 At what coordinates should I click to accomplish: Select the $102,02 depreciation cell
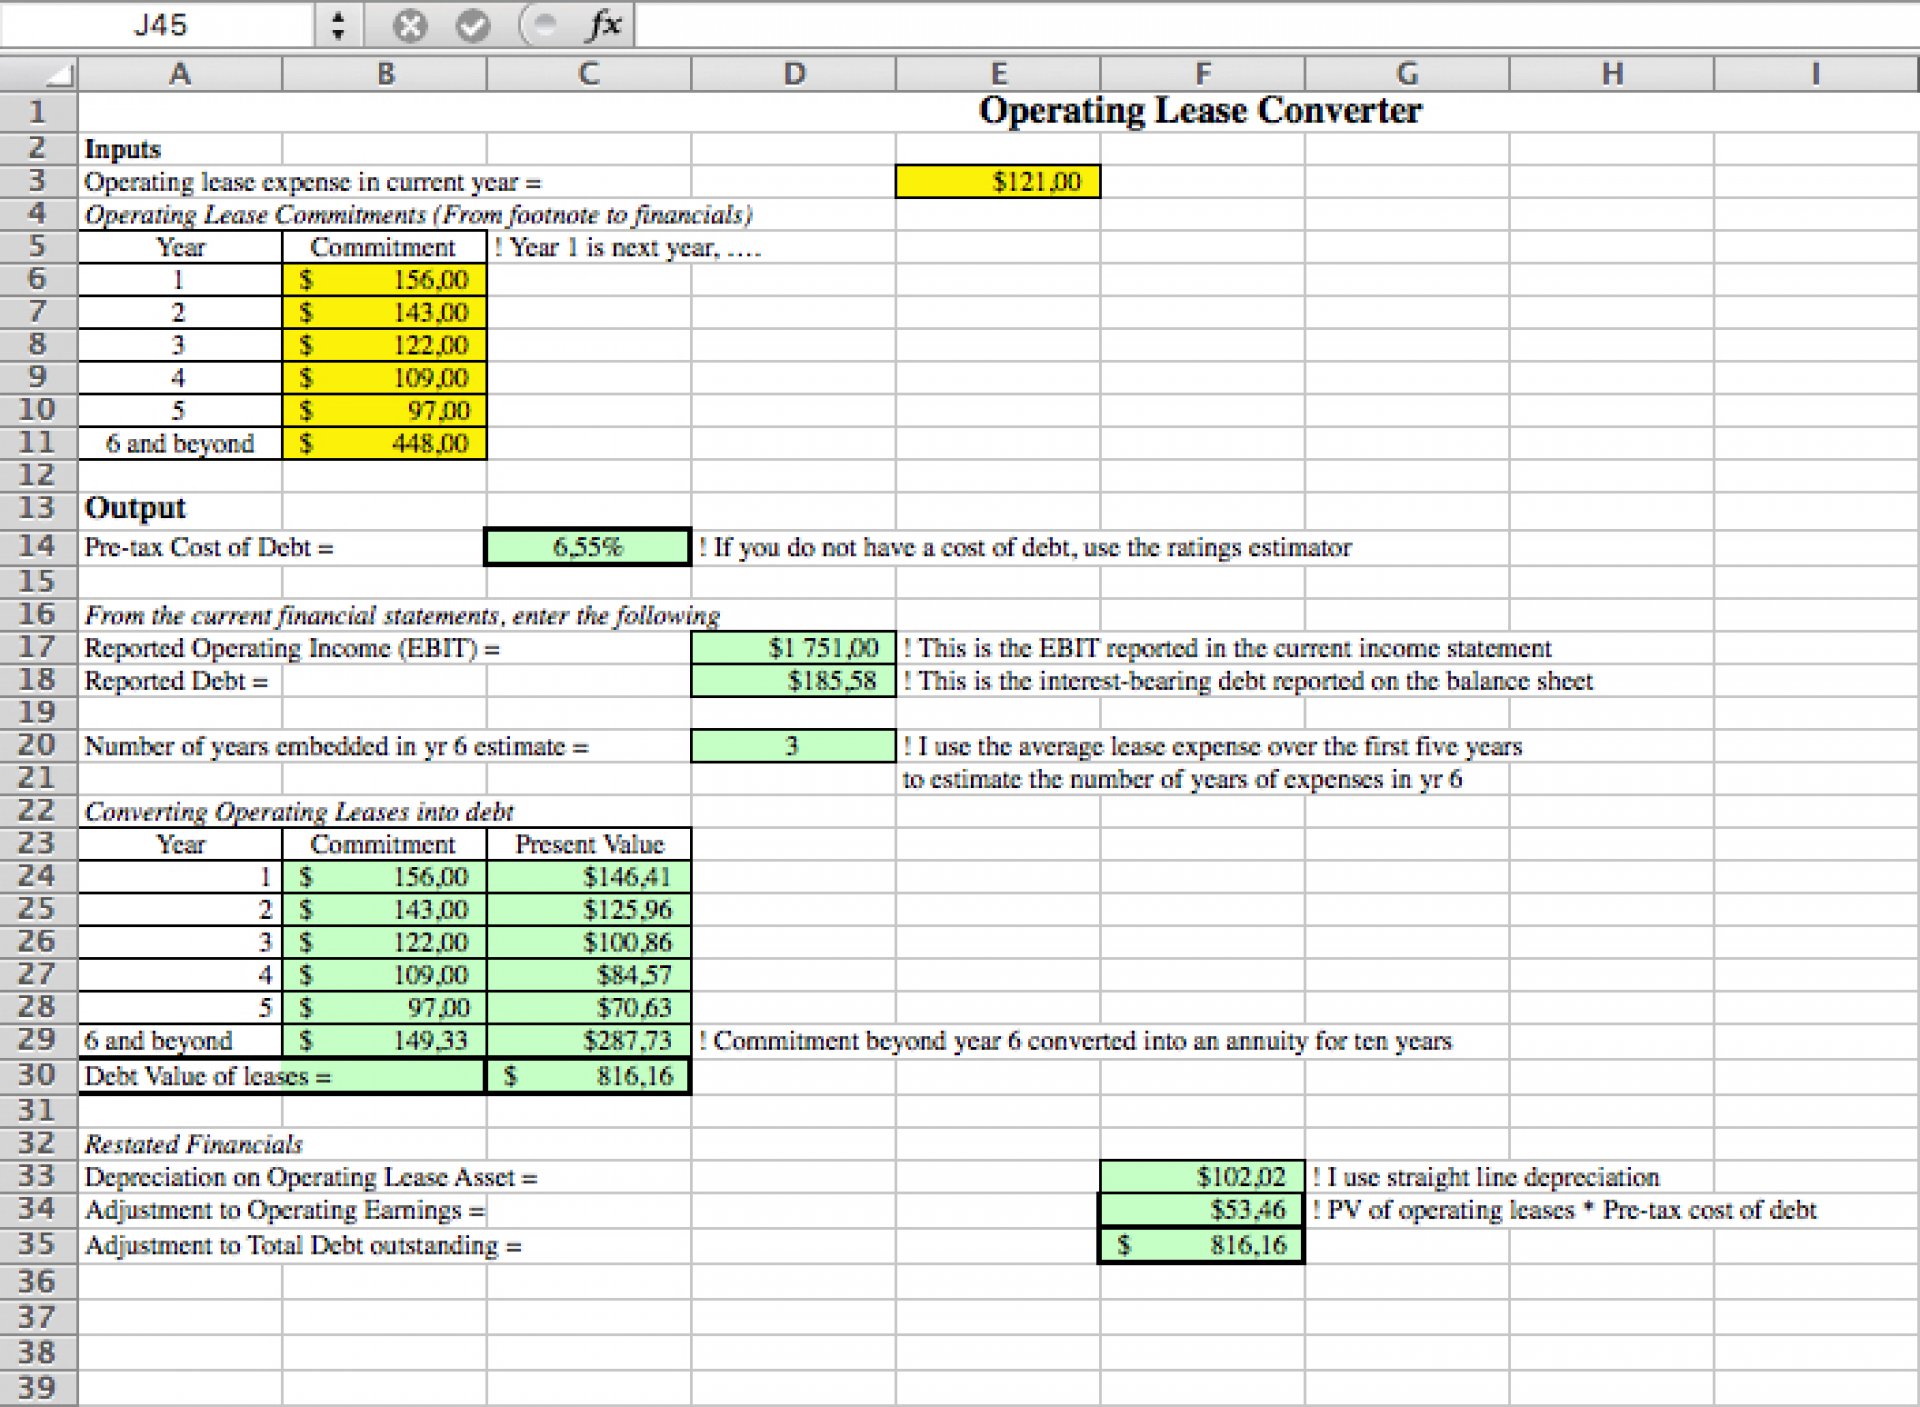point(1203,1177)
